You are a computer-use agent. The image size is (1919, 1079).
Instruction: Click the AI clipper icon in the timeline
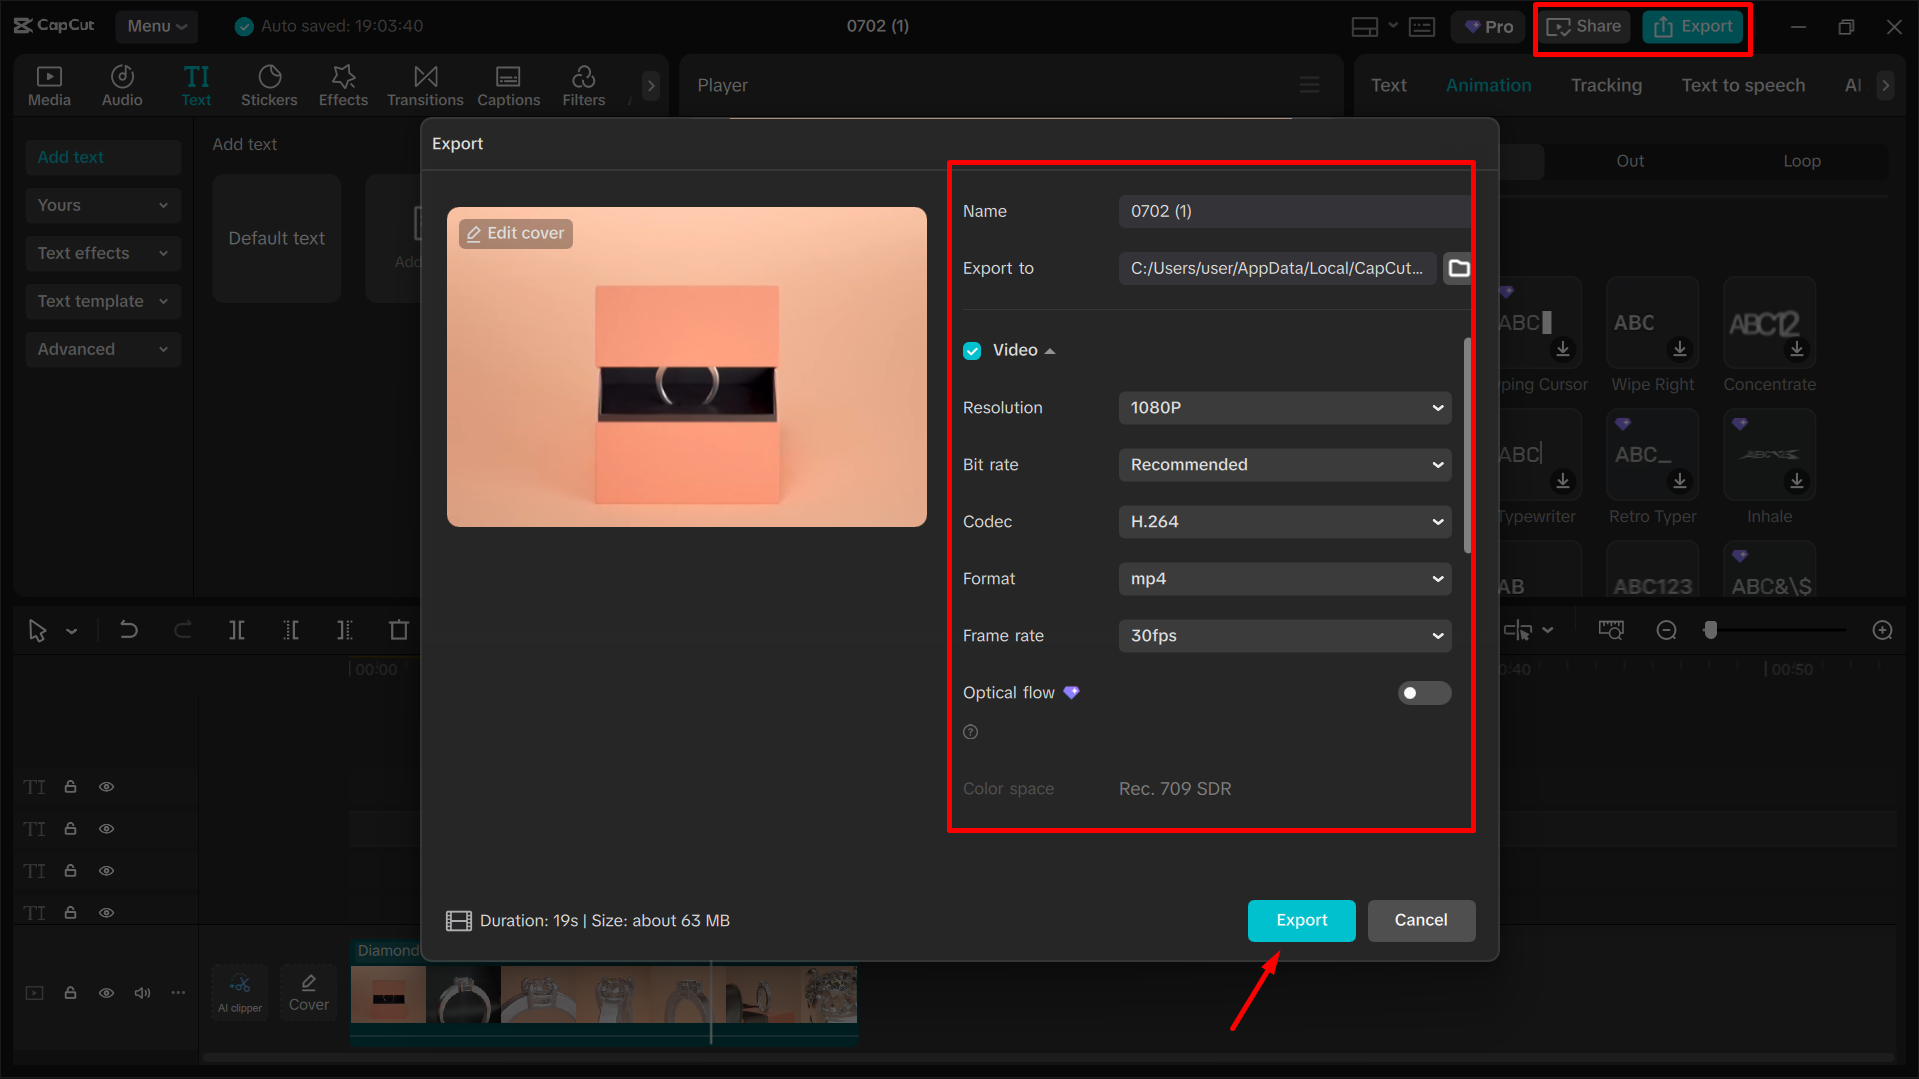[239, 991]
